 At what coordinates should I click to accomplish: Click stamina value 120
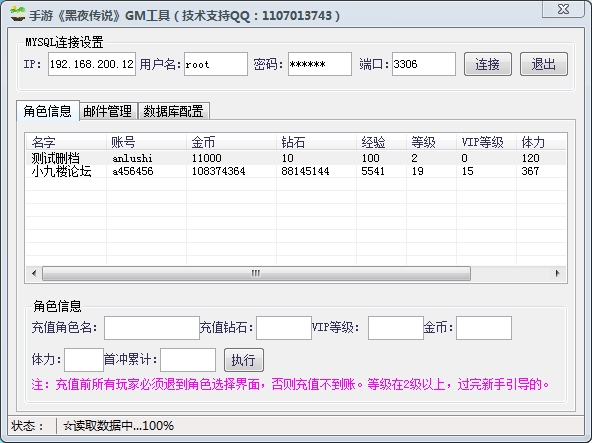[530, 158]
